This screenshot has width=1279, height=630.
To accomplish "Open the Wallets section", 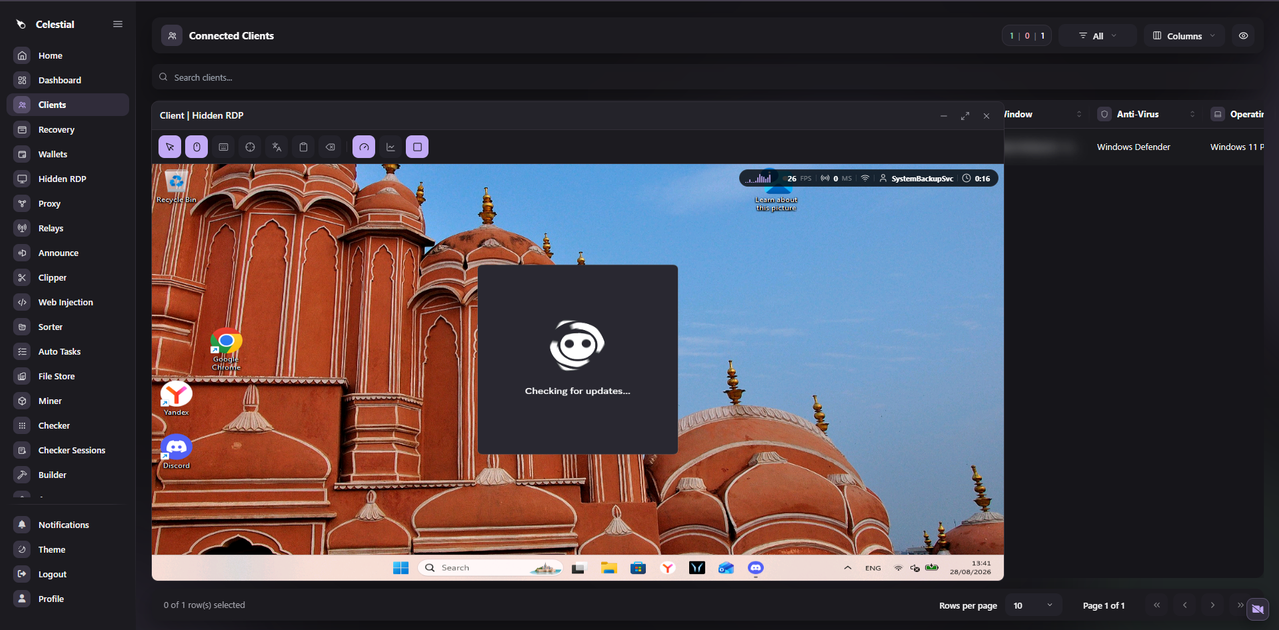I will click(x=68, y=154).
